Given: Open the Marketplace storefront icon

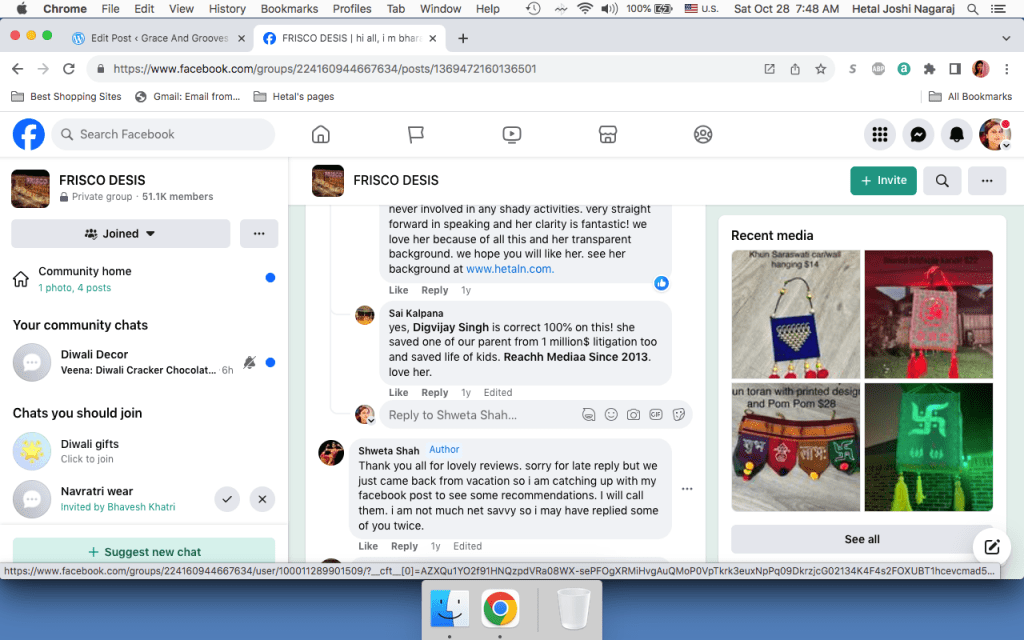Looking at the screenshot, I should pos(607,134).
